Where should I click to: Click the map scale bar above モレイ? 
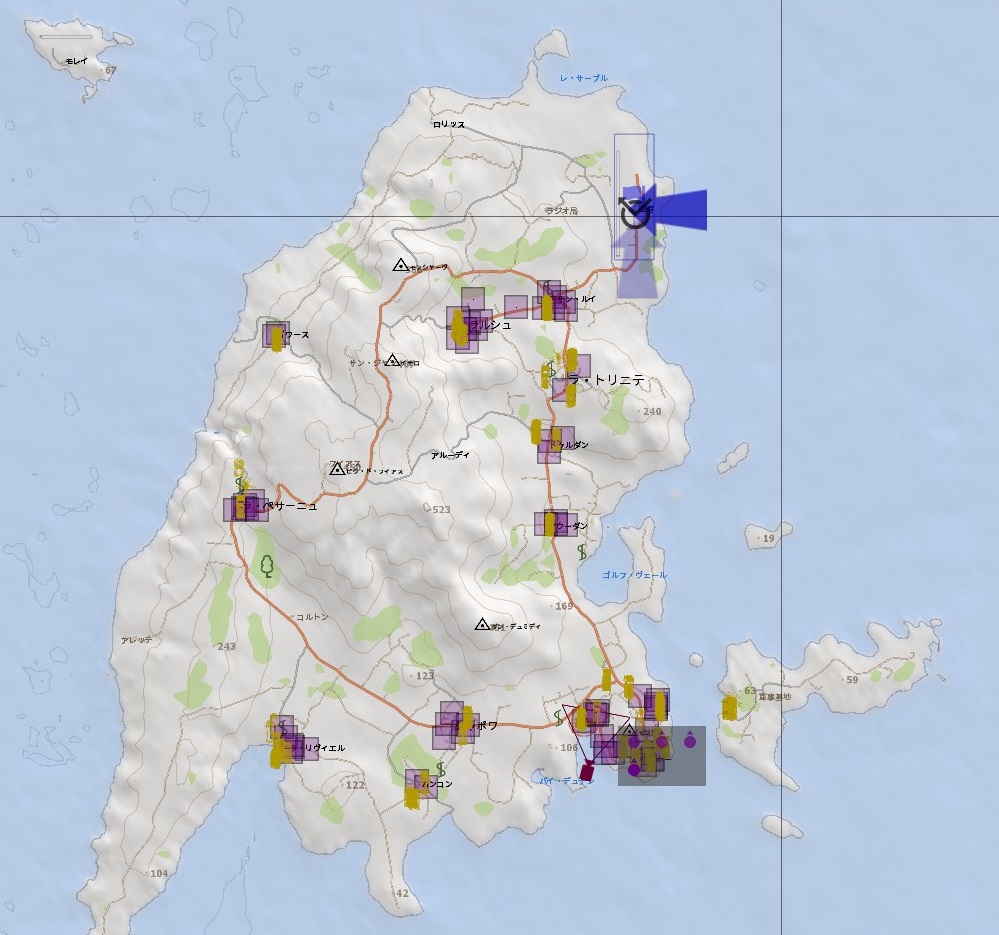[66, 37]
